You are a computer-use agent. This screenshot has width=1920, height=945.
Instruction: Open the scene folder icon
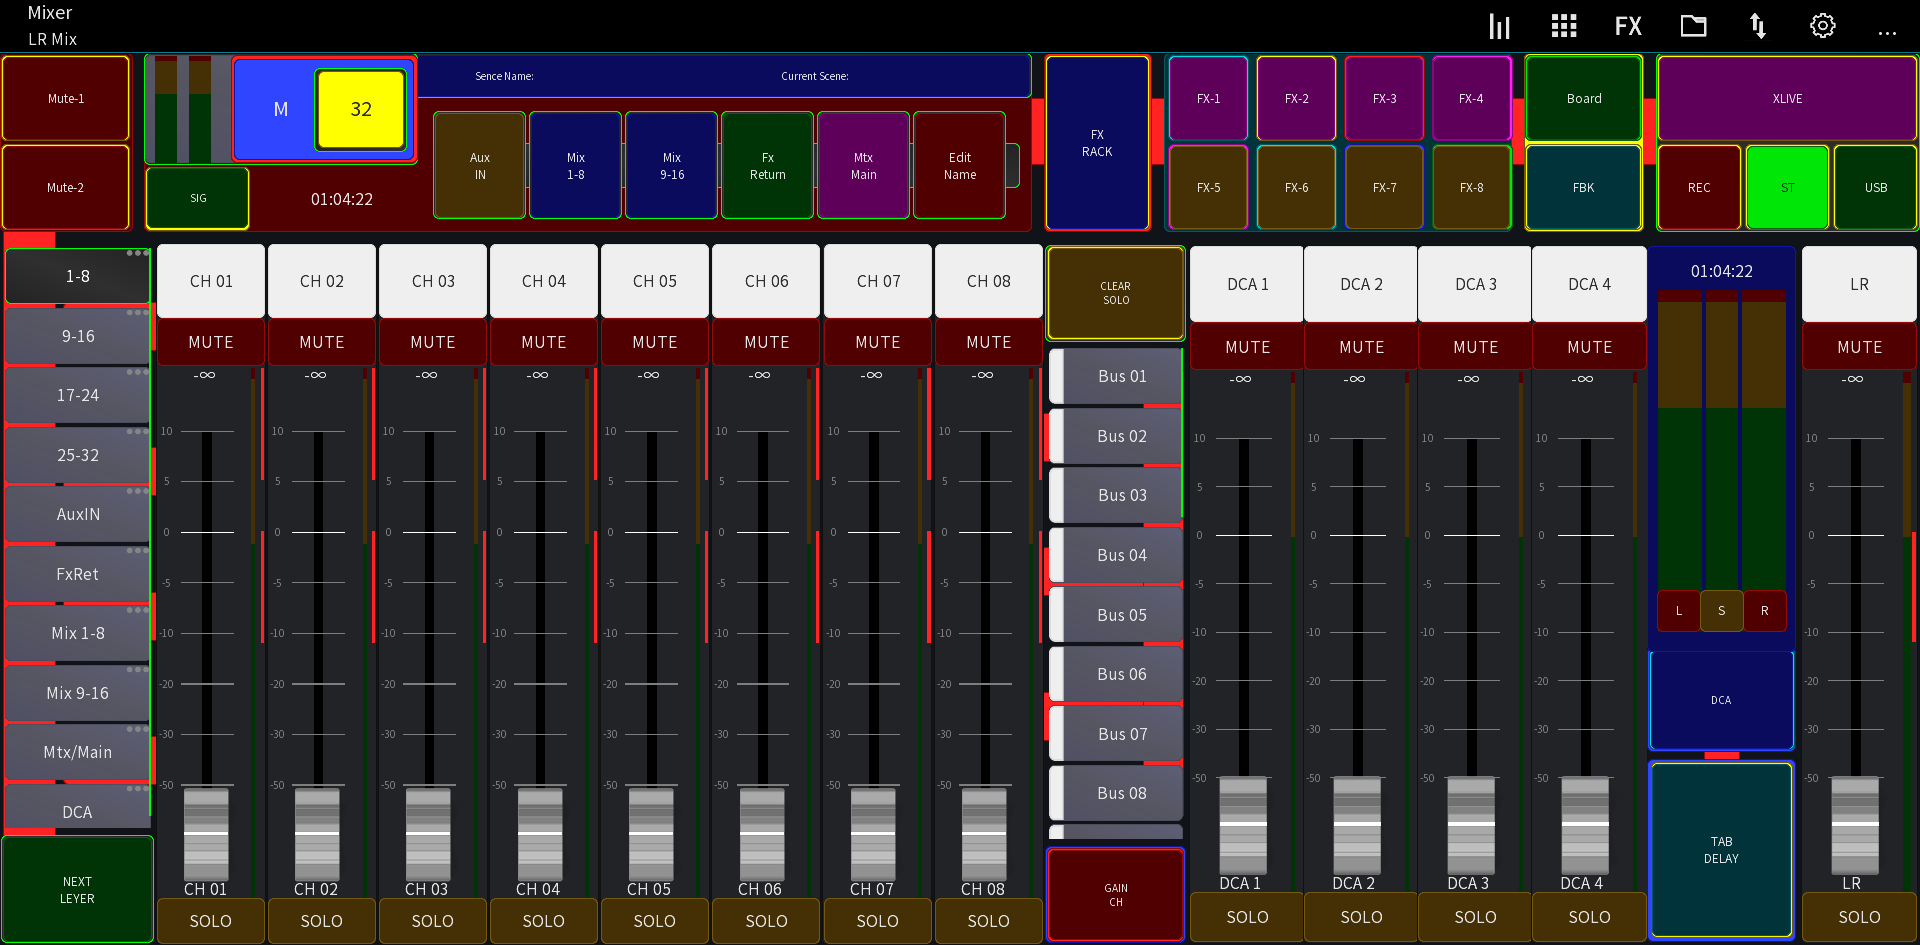[x=1693, y=25]
